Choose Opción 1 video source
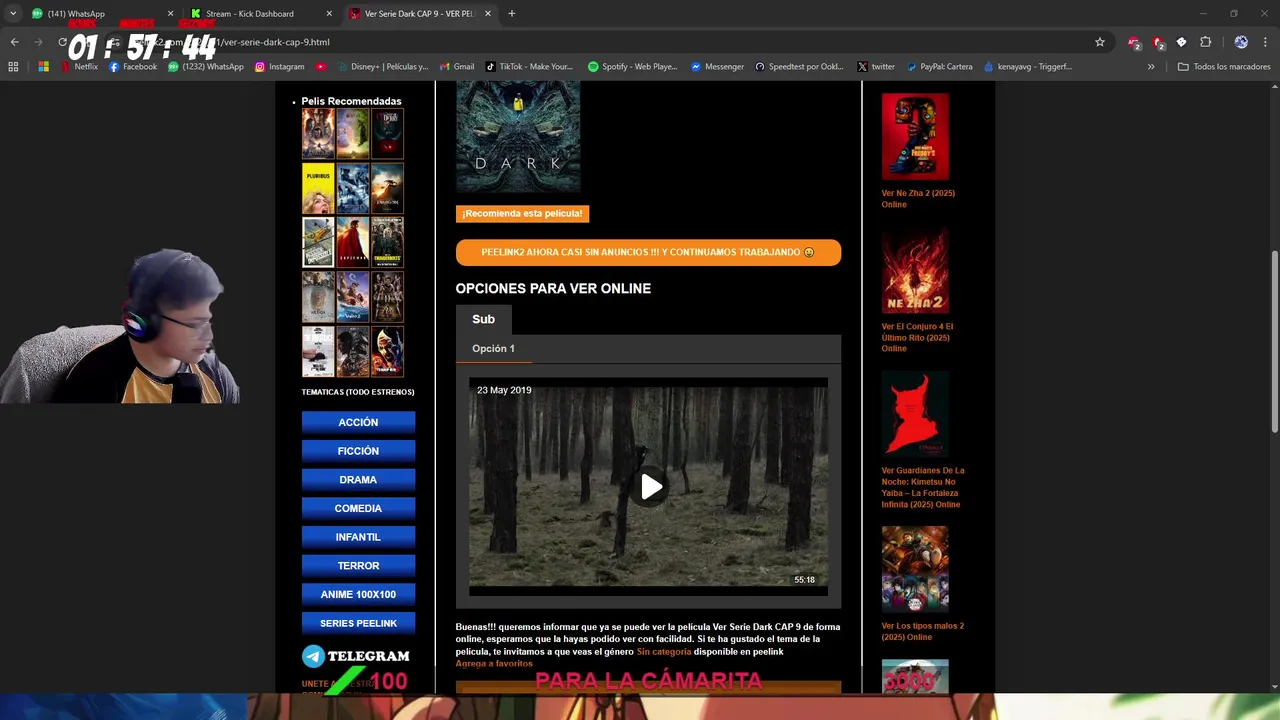This screenshot has width=1280, height=720. point(493,348)
